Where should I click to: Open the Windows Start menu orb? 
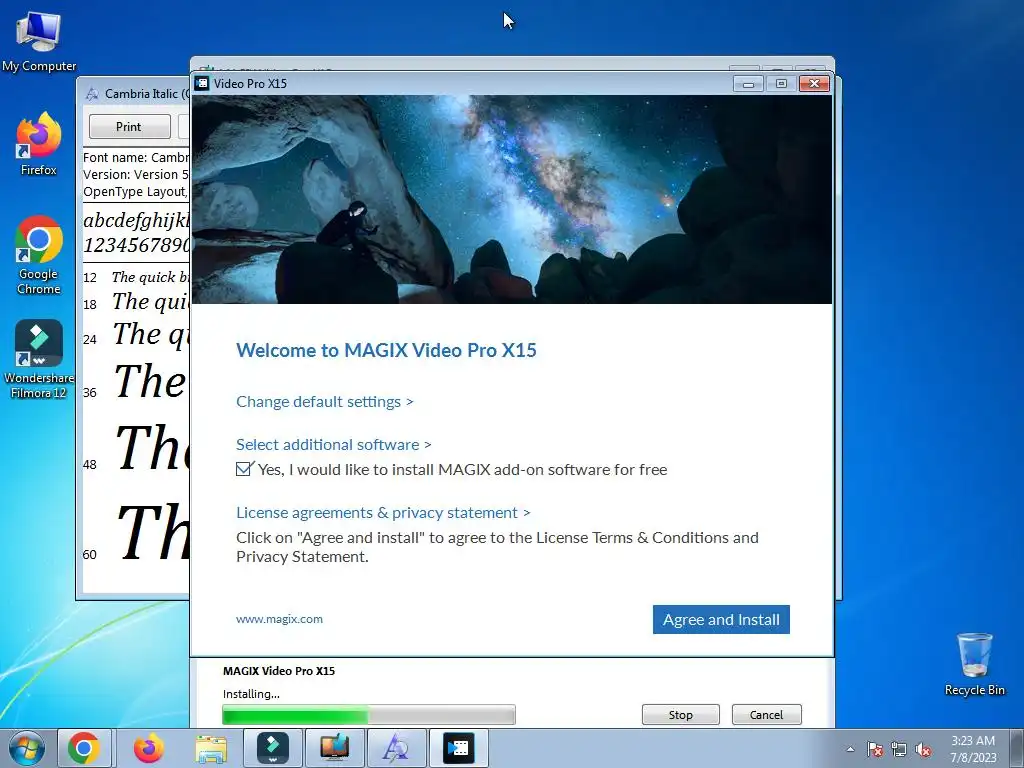pos(27,748)
